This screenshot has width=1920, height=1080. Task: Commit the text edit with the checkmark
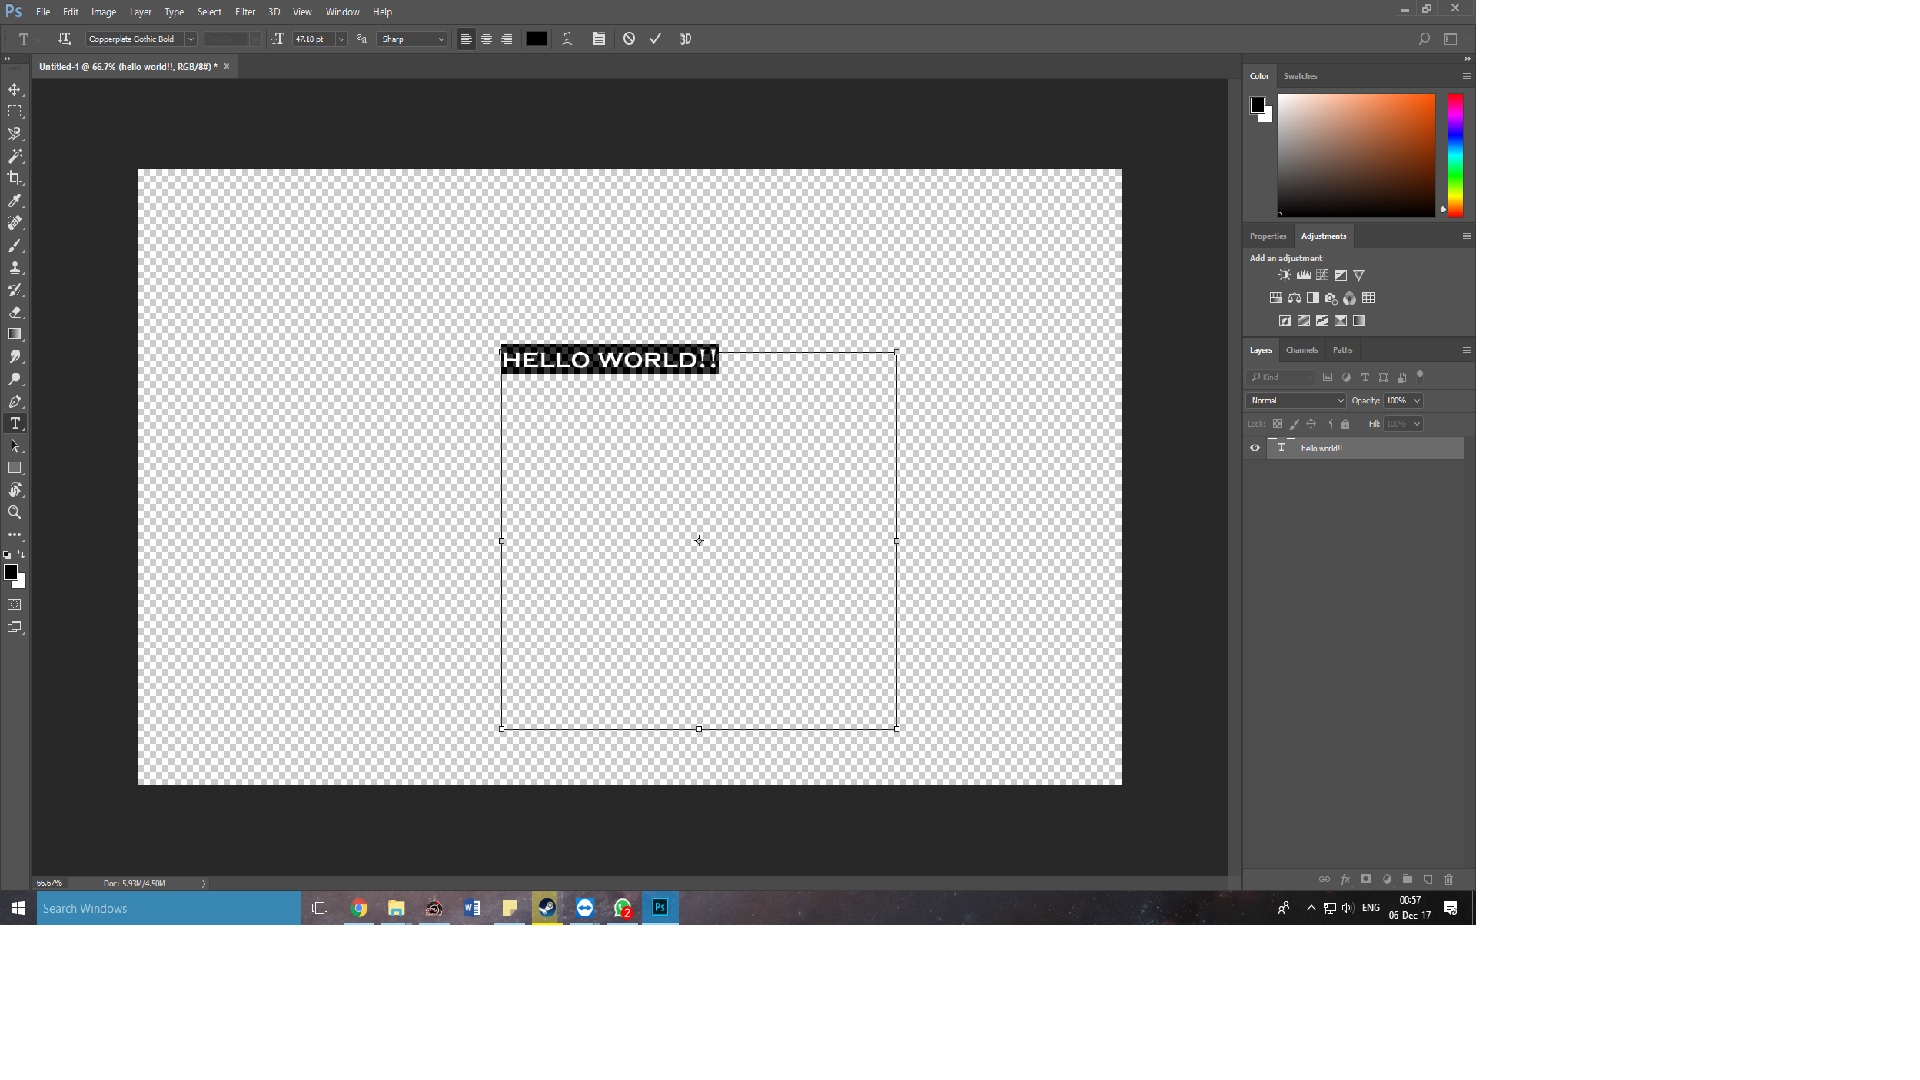click(x=656, y=39)
